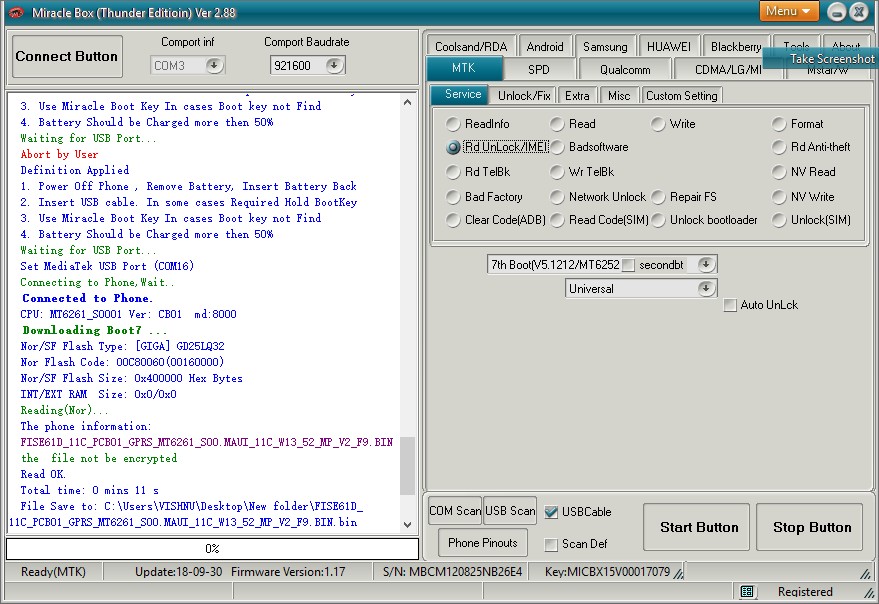Click 'Downloading Boot7 ...' log line
The width and height of the screenshot is (879, 604).
(x=94, y=330)
